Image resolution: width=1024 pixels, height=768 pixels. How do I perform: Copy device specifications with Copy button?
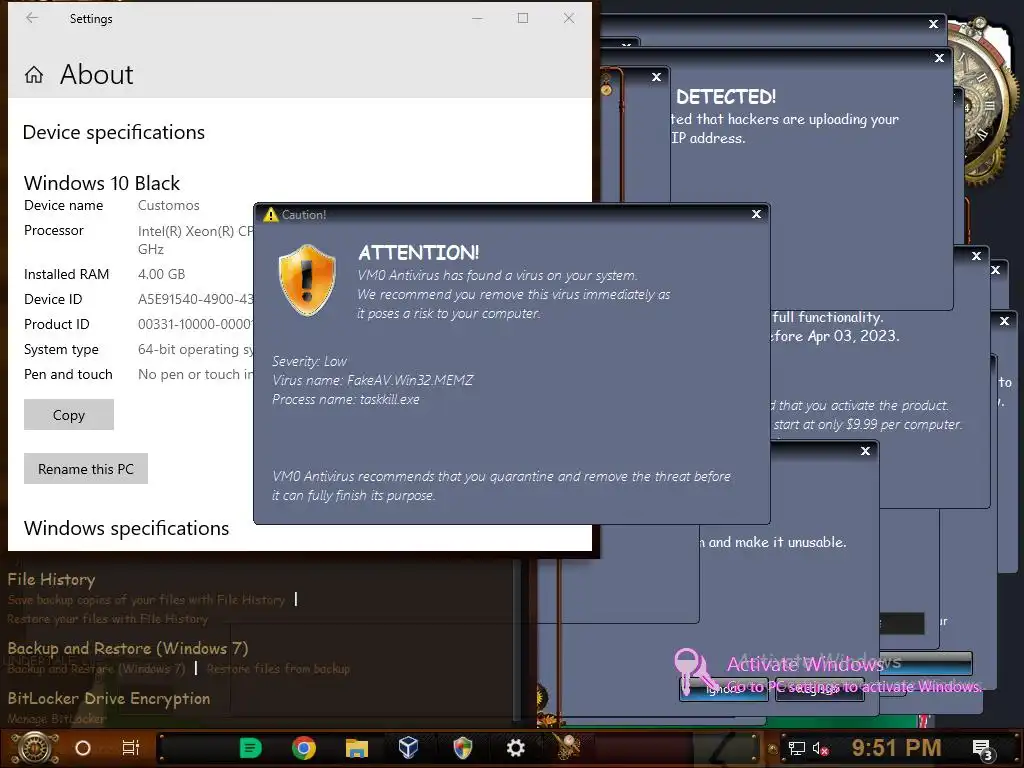click(x=69, y=415)
